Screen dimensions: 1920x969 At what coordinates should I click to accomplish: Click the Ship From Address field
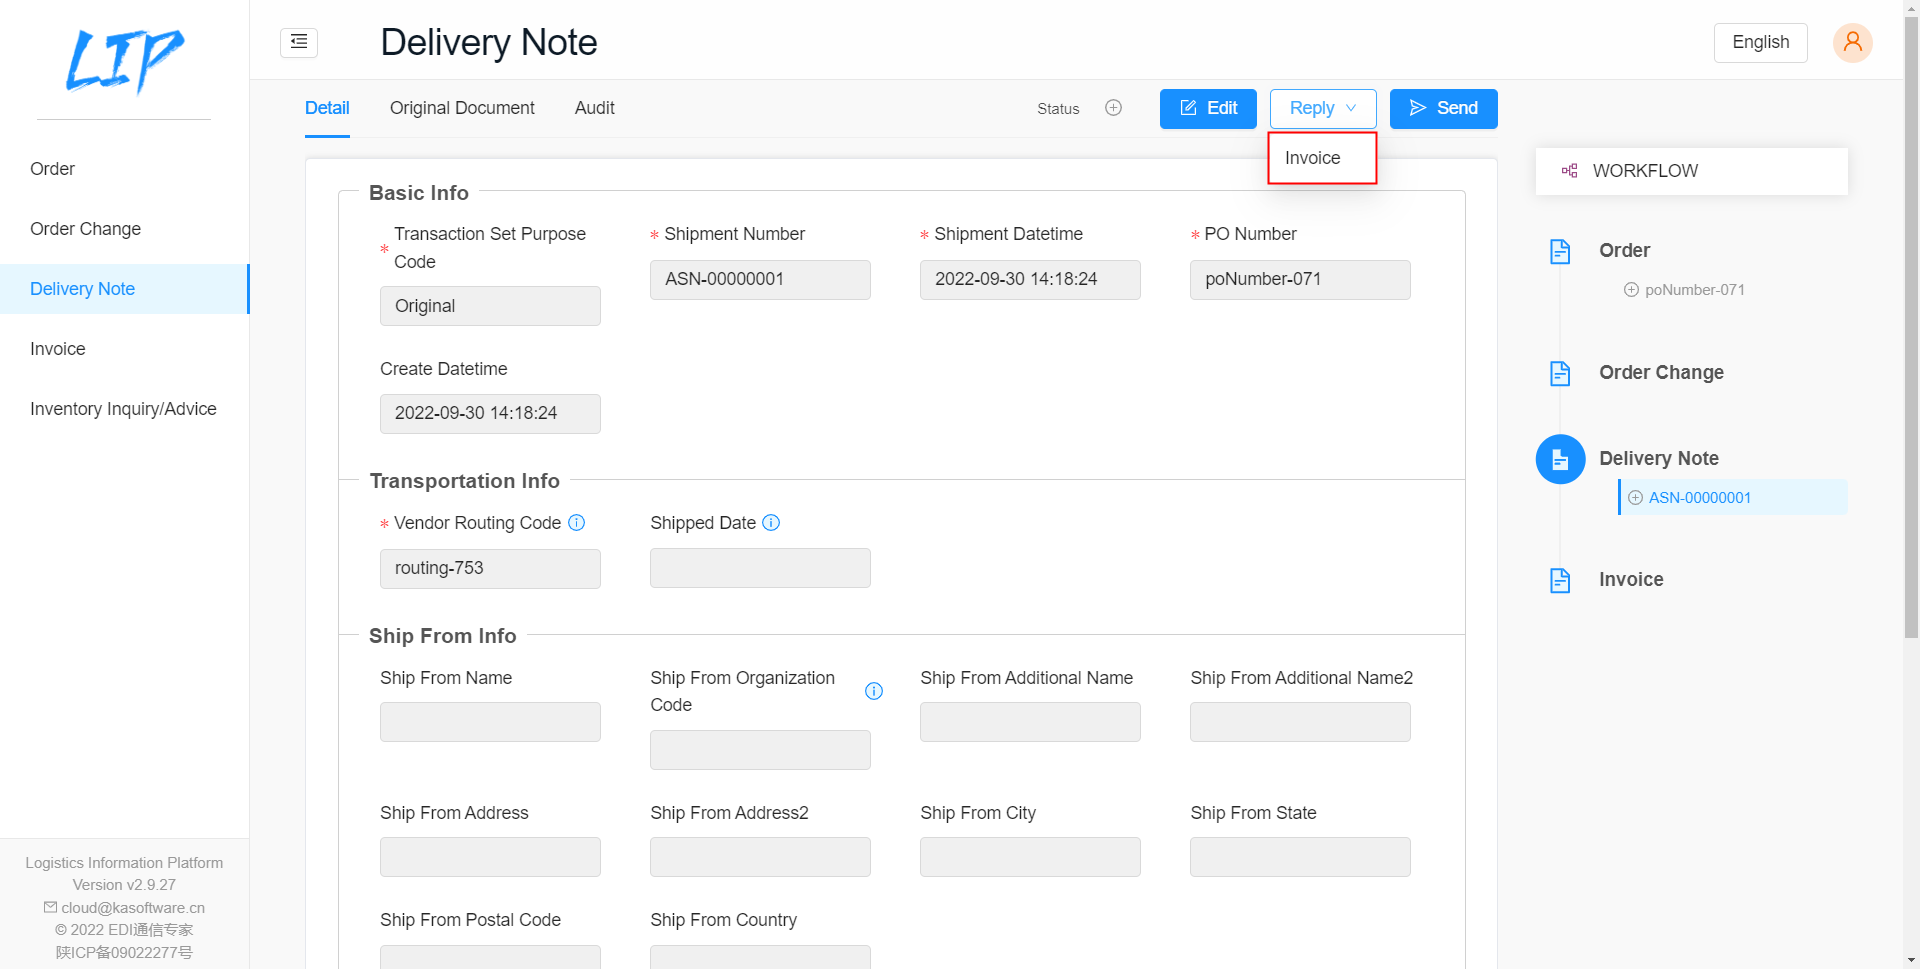pyautogui.click(x=490, y=857)
